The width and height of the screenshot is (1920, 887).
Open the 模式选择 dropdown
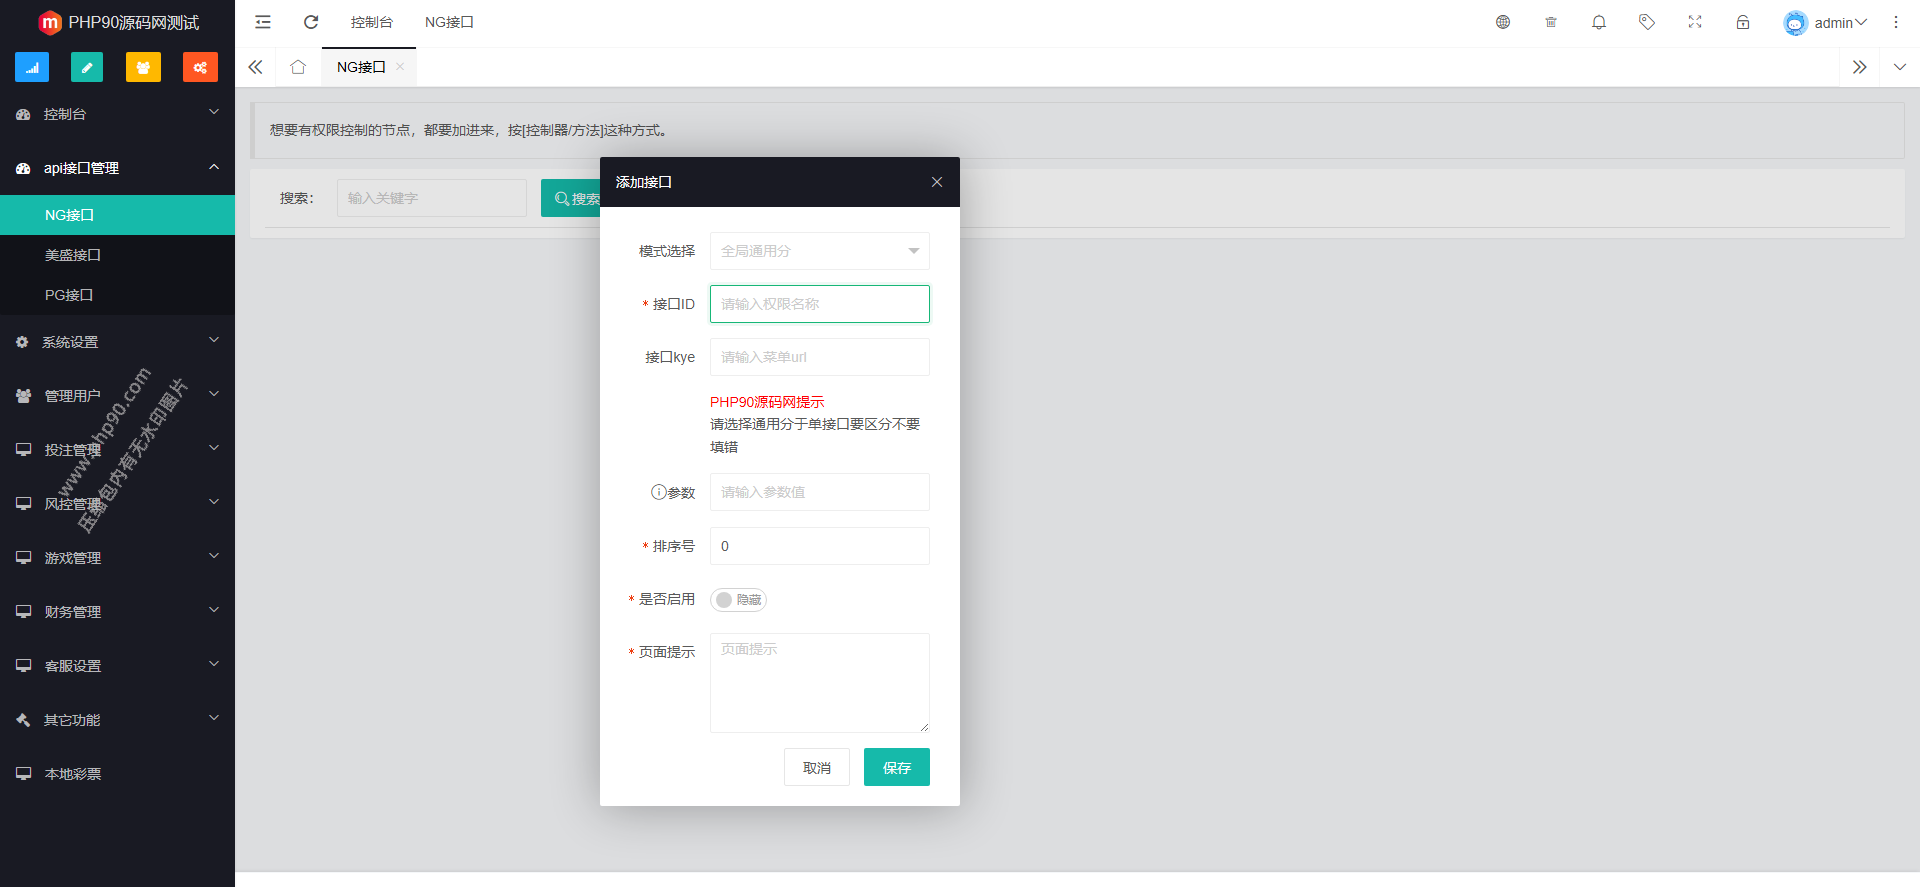[819, 251]
